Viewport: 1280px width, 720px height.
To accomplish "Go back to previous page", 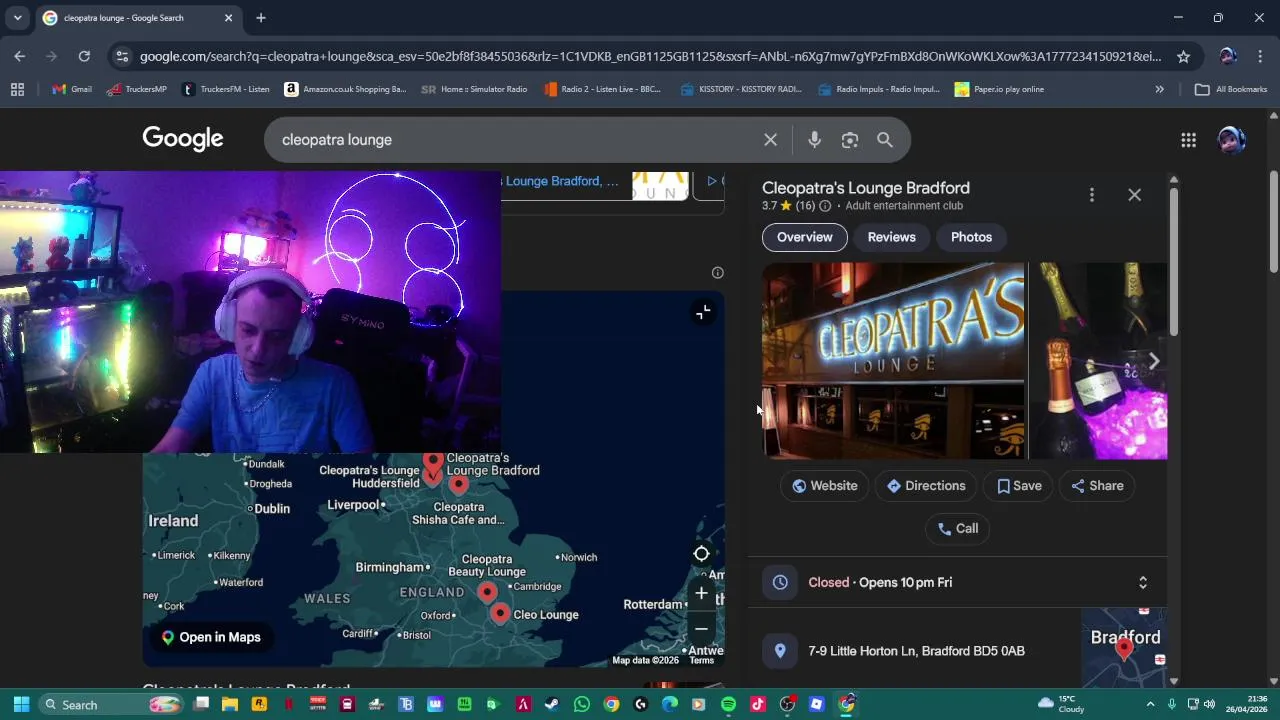I will tap(20, 57).
